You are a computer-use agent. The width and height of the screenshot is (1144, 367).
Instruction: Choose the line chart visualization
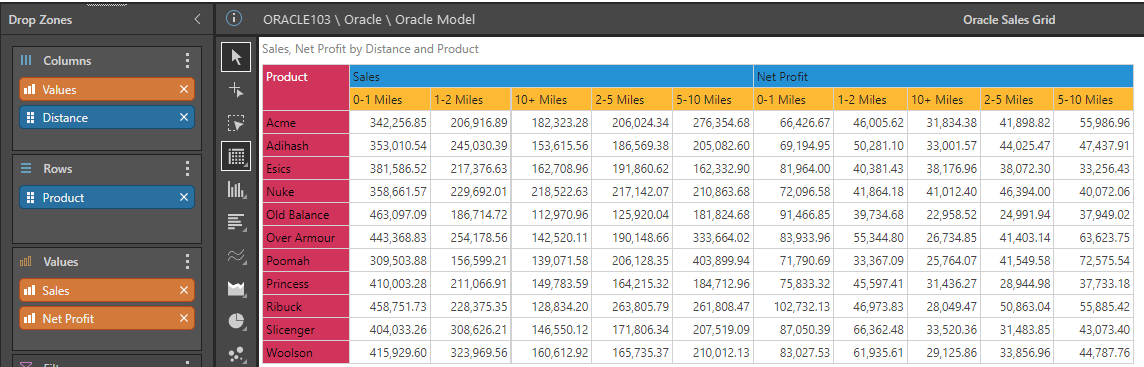coord(236,256)
